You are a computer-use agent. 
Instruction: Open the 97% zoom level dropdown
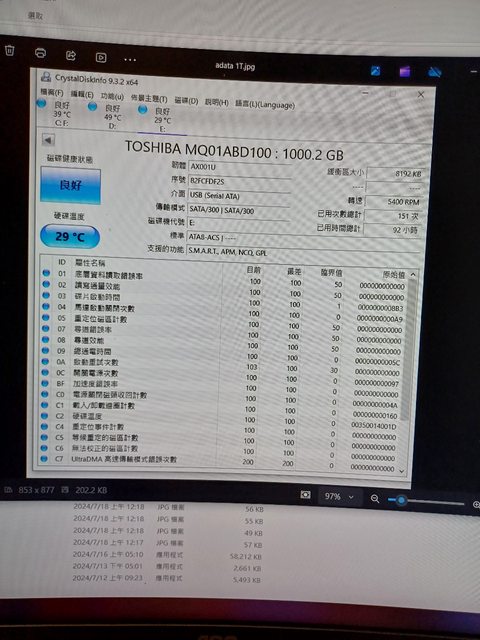pyautogui.click(x=339, y=497)
